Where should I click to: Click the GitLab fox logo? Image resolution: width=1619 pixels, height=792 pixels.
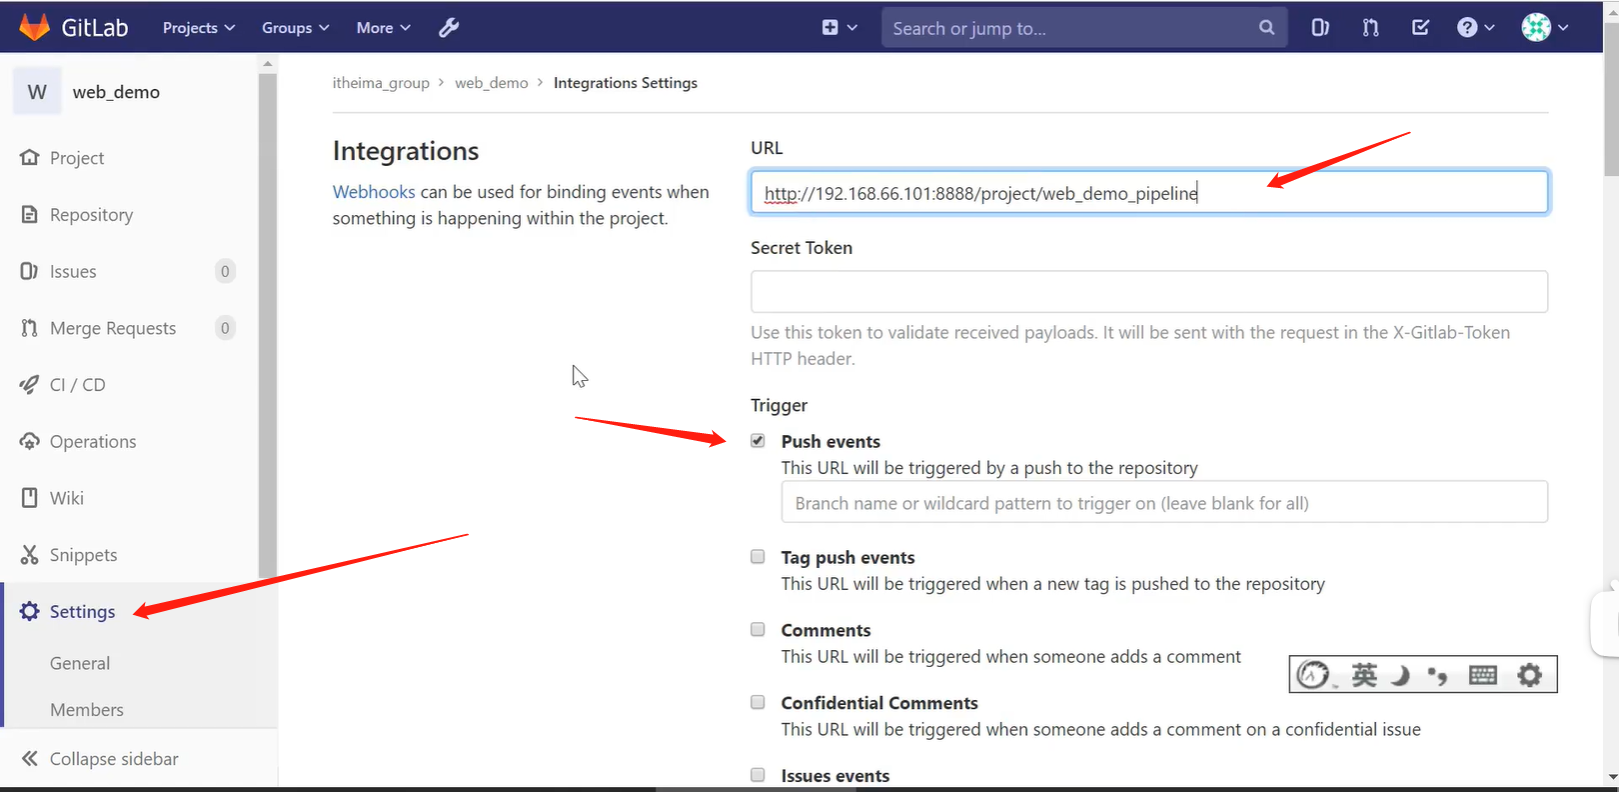click(x=35, y=27)
